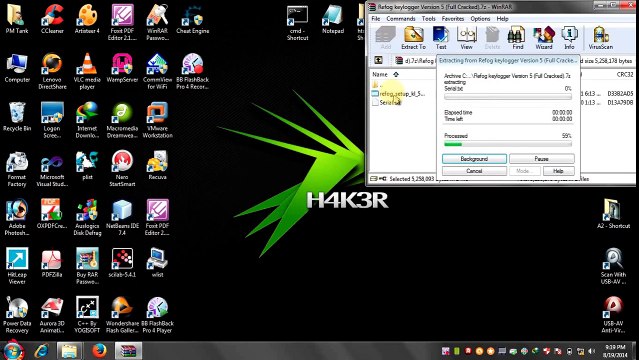Image resolution: width=639 pixels, height=360 pixels.
Task: Launch BB FlashBack Pro 4 Player
Action: click(x=157, y=314)
